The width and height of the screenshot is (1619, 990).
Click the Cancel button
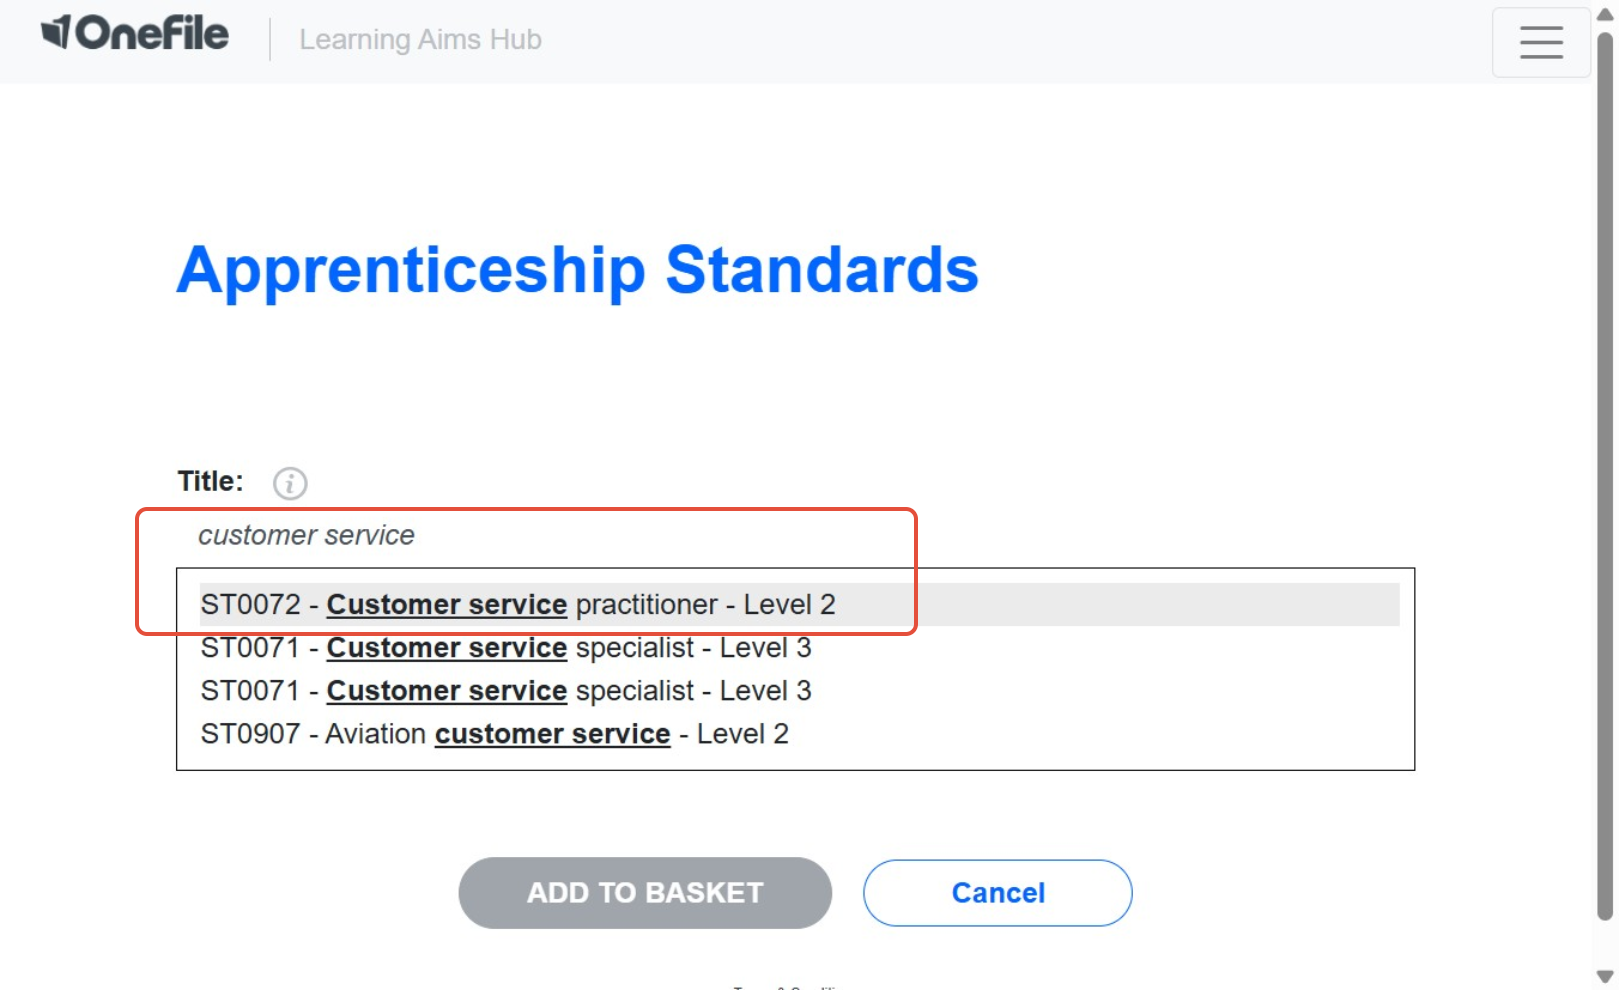click(x=997, y=893)
